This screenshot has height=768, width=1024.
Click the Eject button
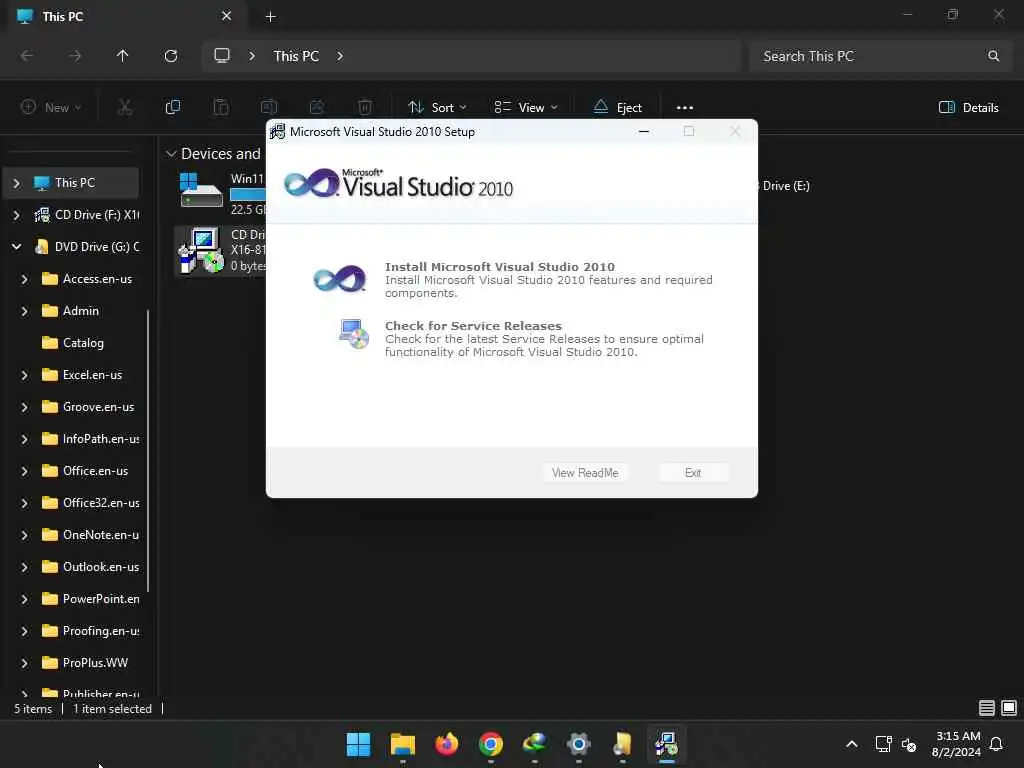[618, 107]
